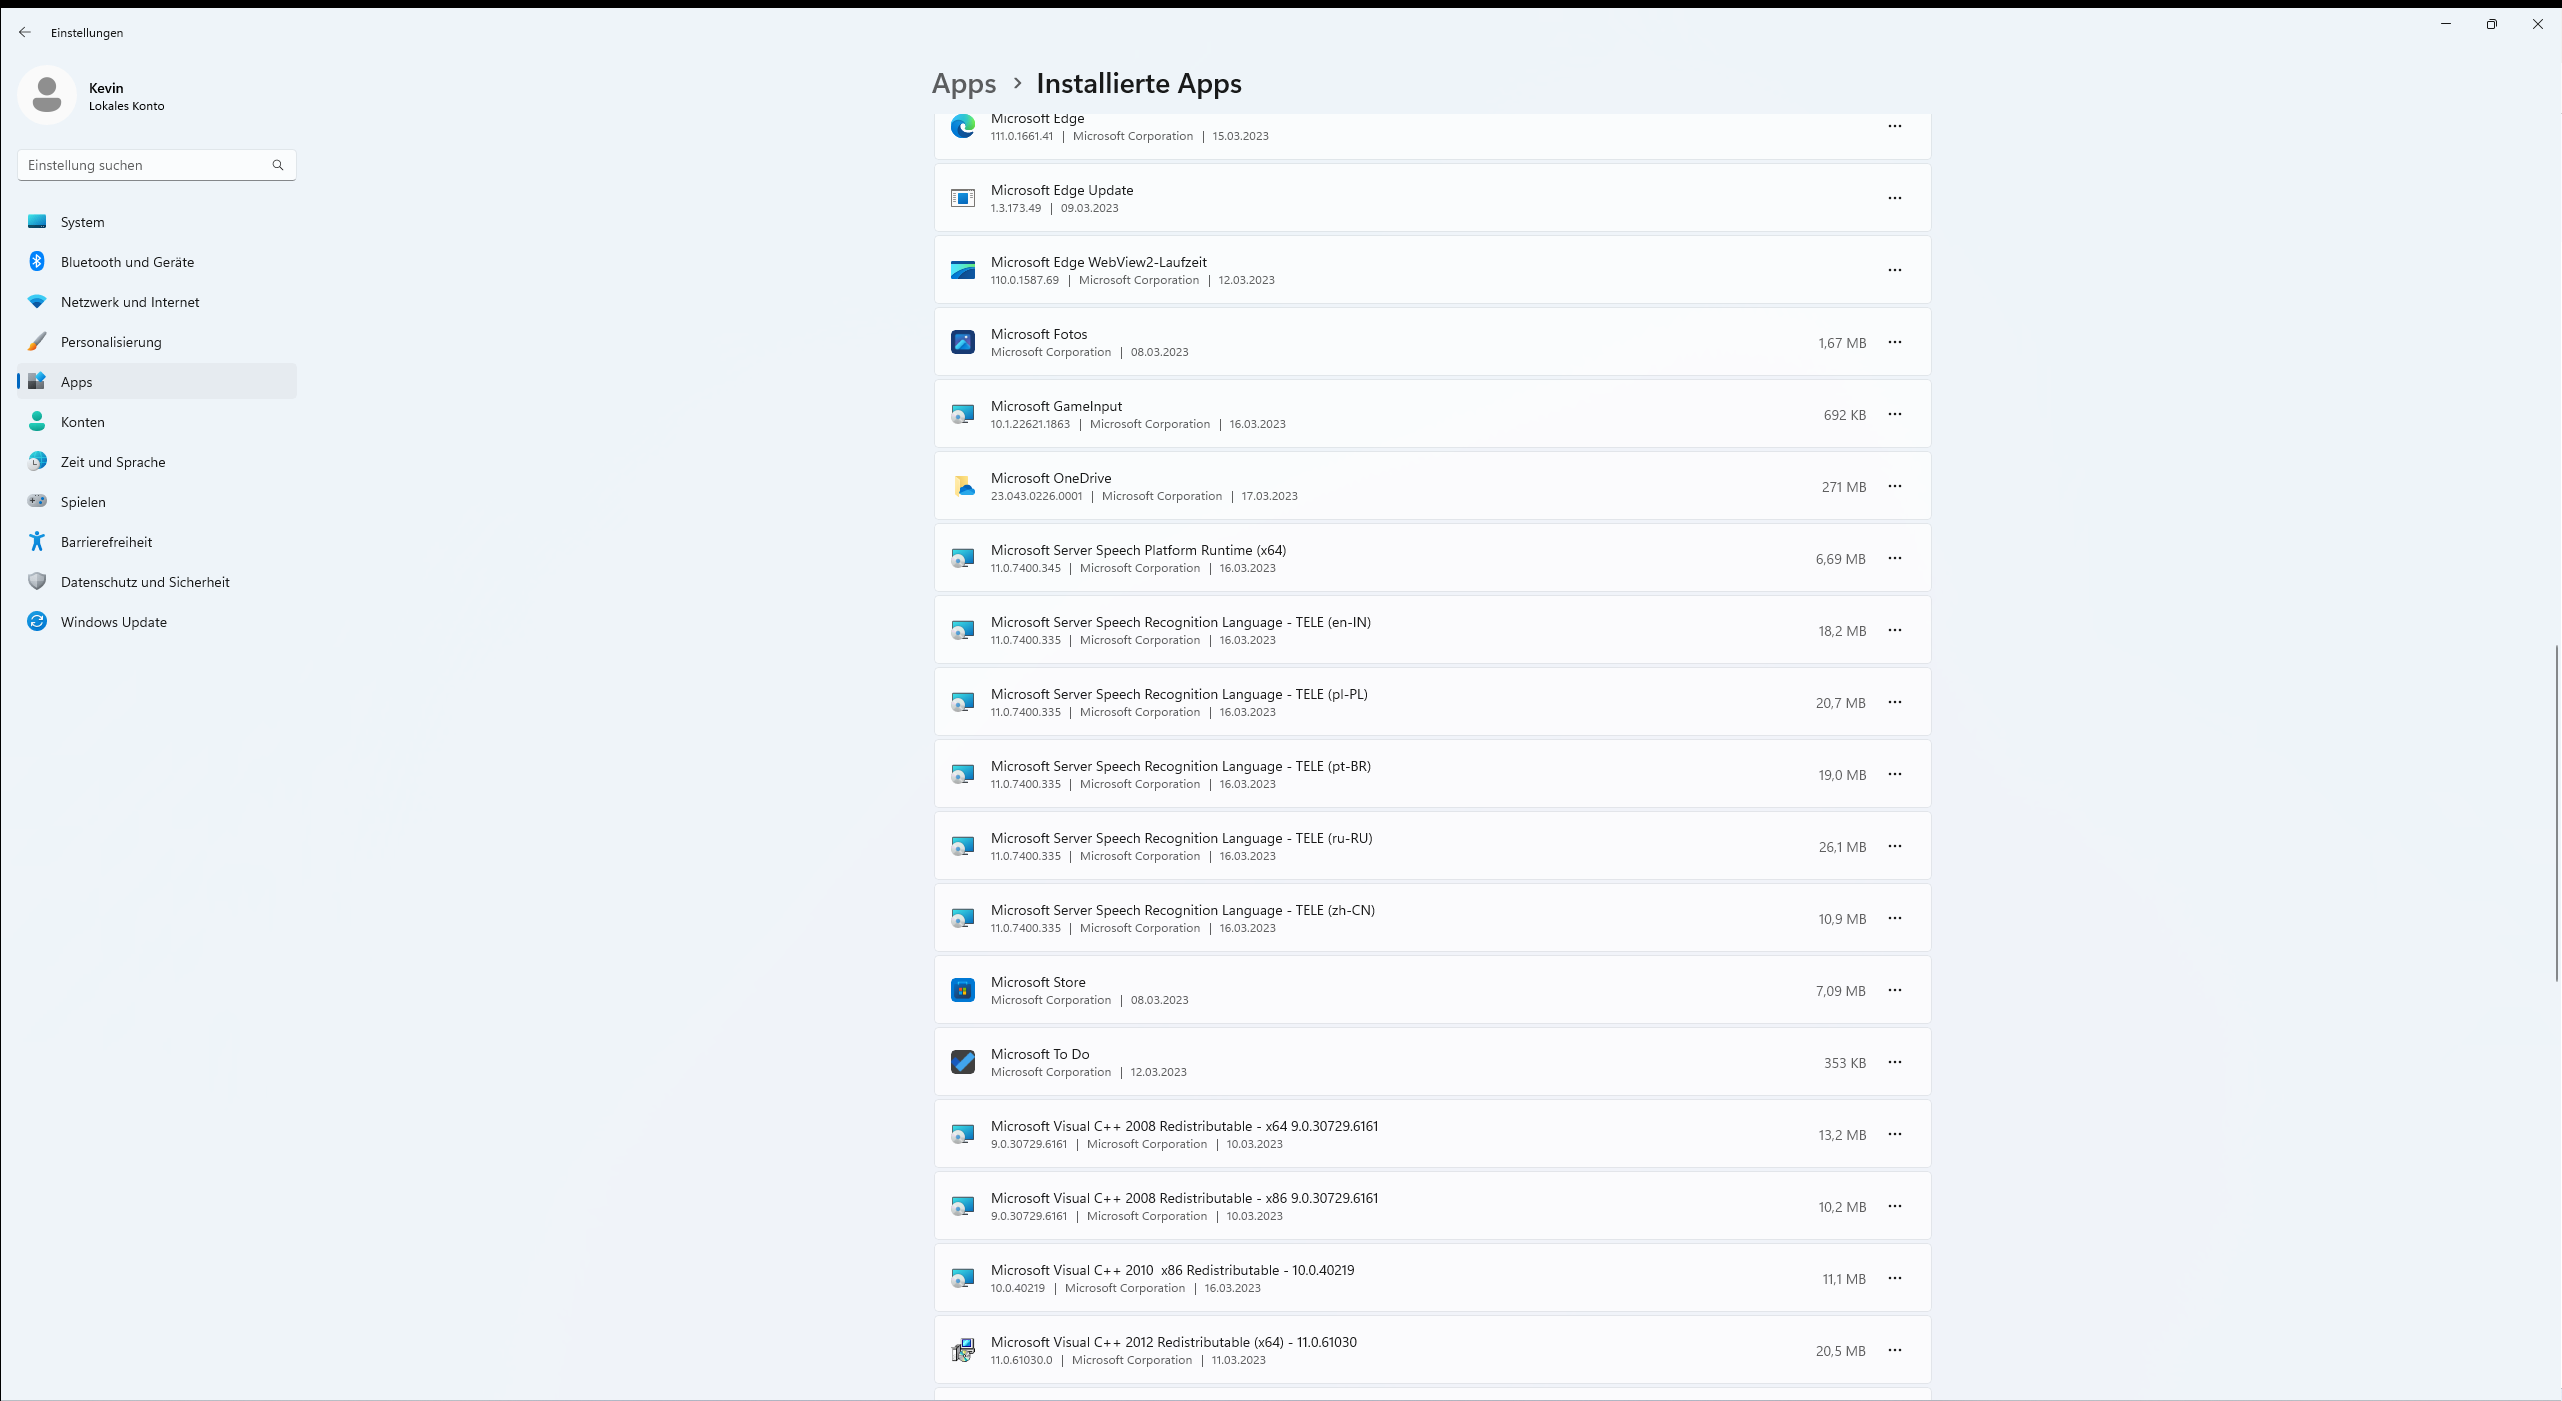Click the Microsoft Fotos app icon
Viewport: 2562px width, 1401px height.
962,342
